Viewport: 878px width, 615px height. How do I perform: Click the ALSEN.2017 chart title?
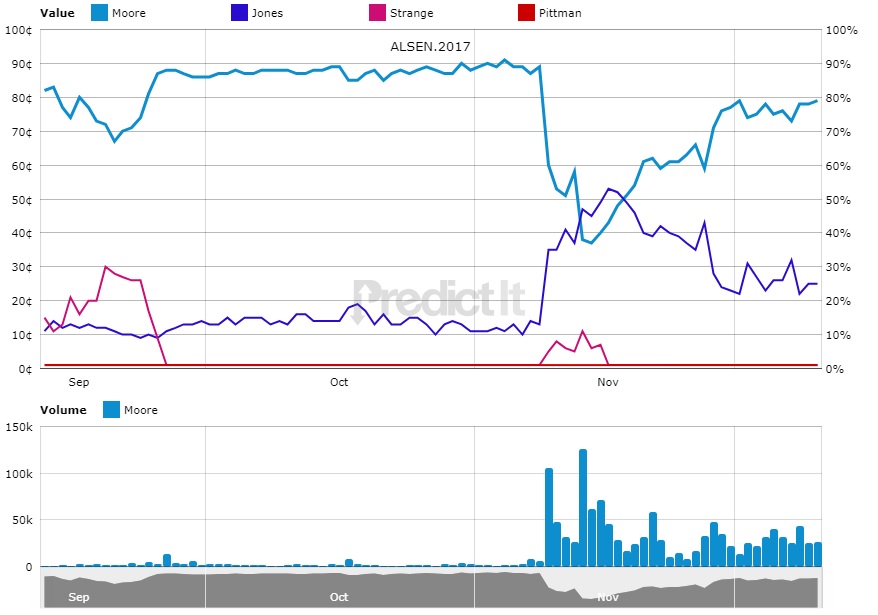[430, 46]
